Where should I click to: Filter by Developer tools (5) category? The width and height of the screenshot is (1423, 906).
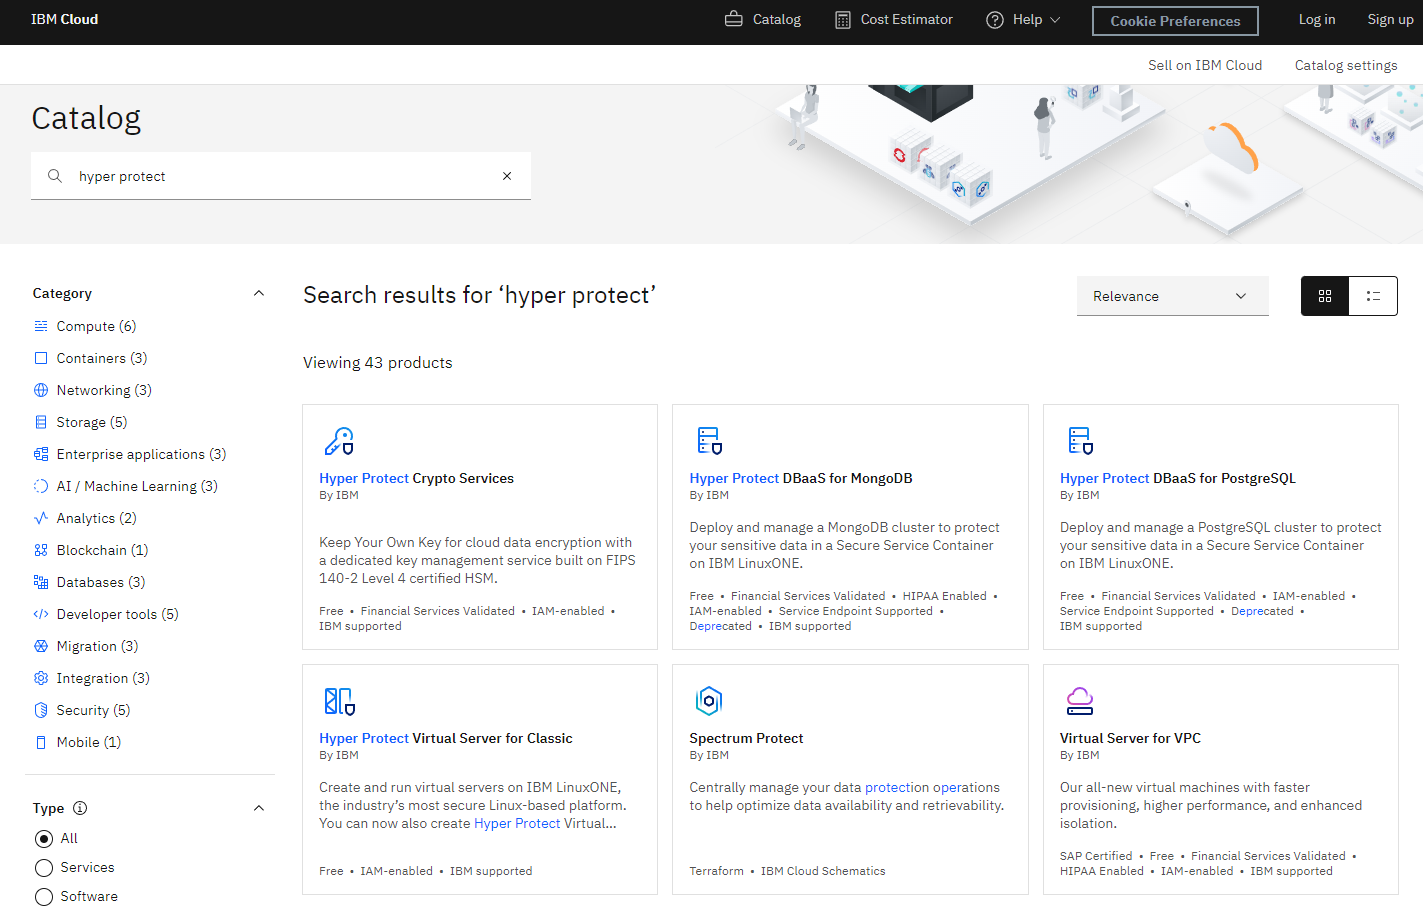(117, 614)
